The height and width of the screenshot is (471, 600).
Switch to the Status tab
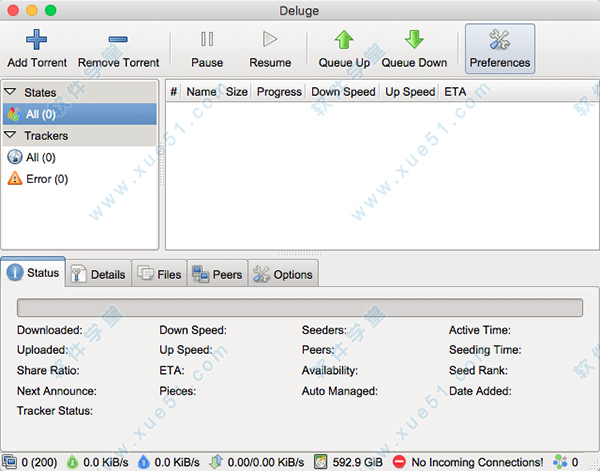[33, 272]
